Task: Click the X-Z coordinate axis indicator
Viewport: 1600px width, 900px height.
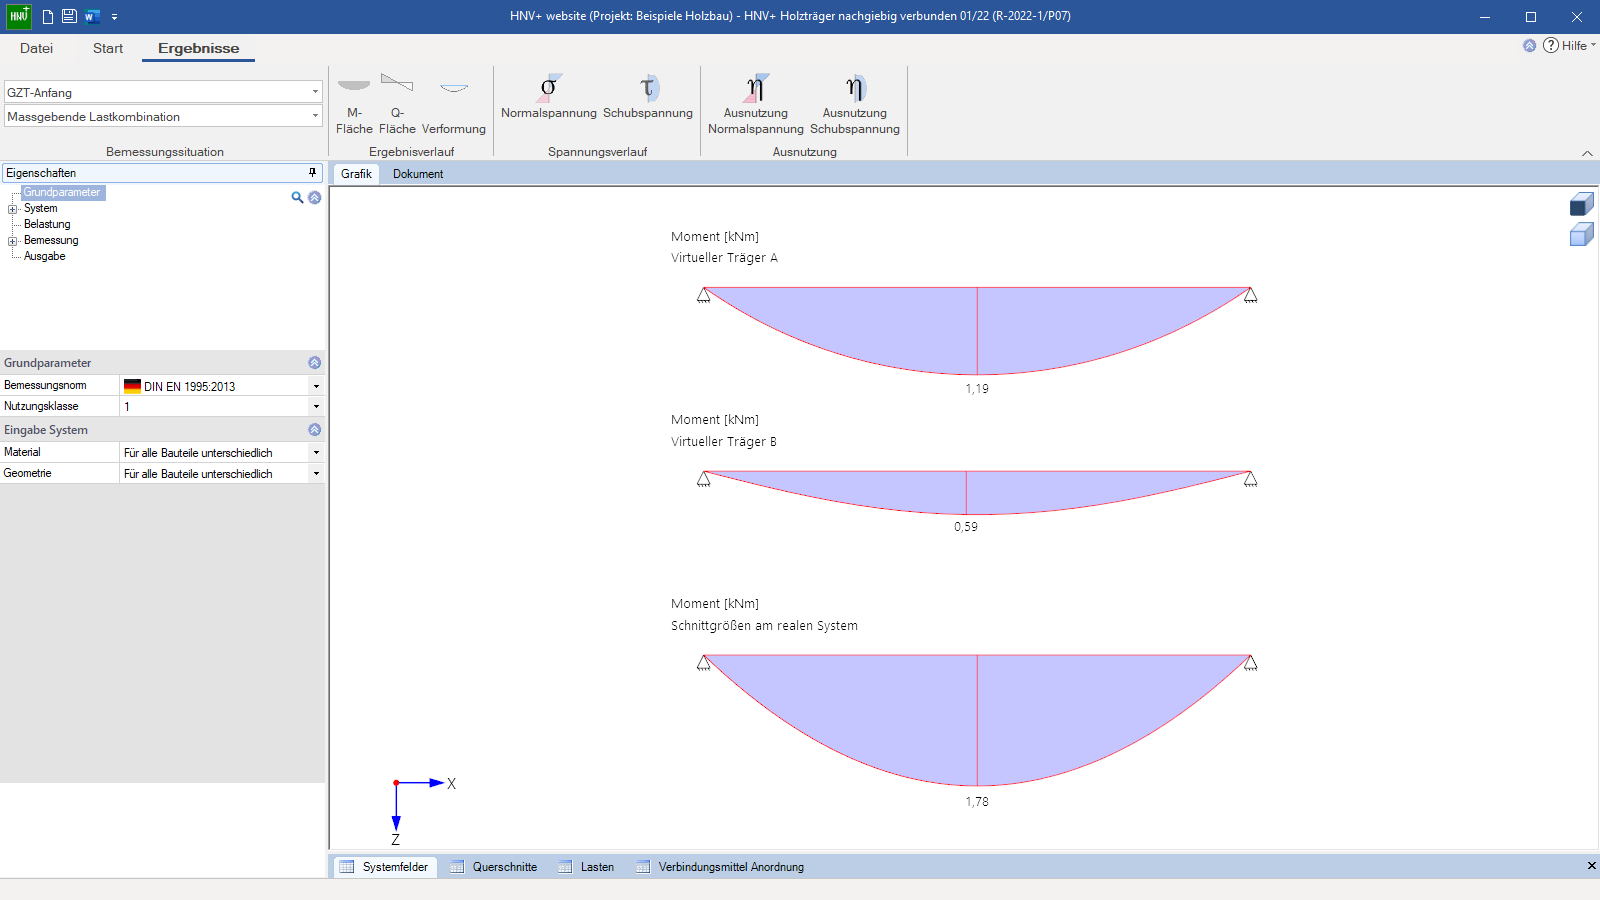Action: point(424,811)
